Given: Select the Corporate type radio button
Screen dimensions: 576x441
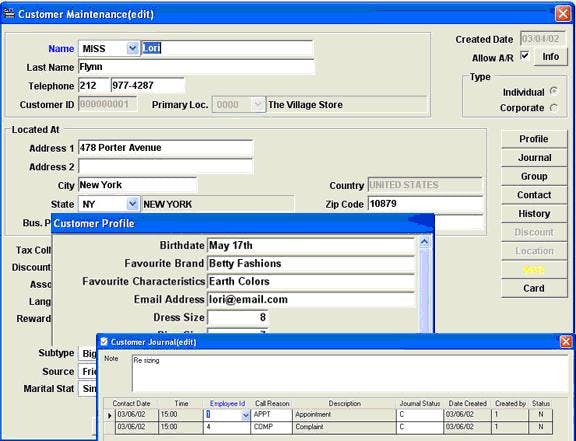Looking at the screenshot, I should point(554,108).
